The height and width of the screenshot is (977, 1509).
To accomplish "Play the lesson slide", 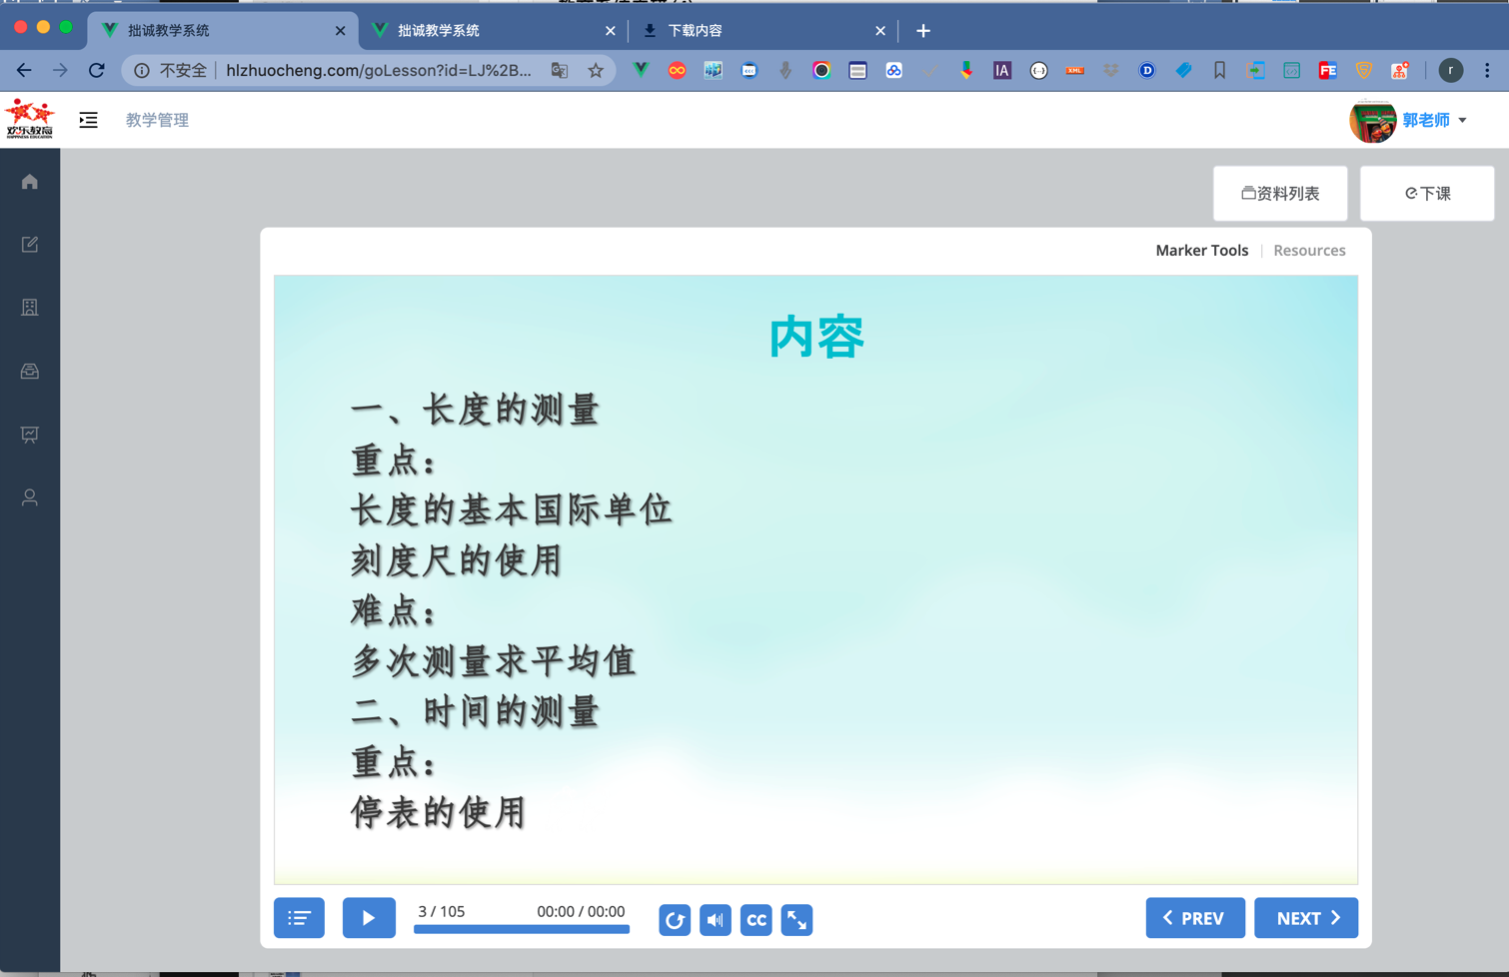I will click(369, 918).
